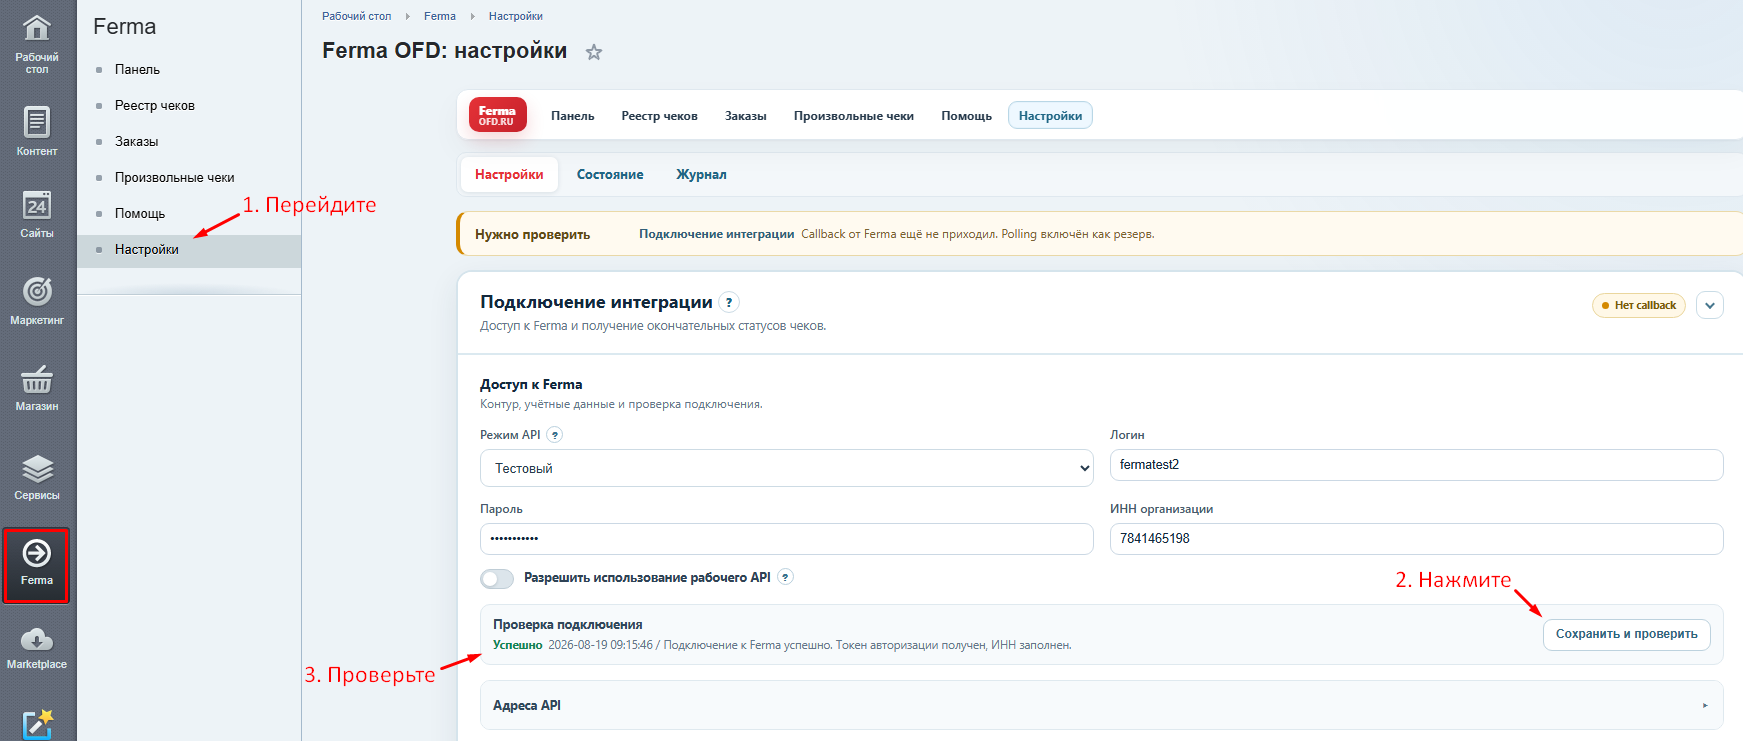Screen dimensions: 1743x741
Task: Open the Ferma module icon in sidebar
Action: (x=37, y=565)
